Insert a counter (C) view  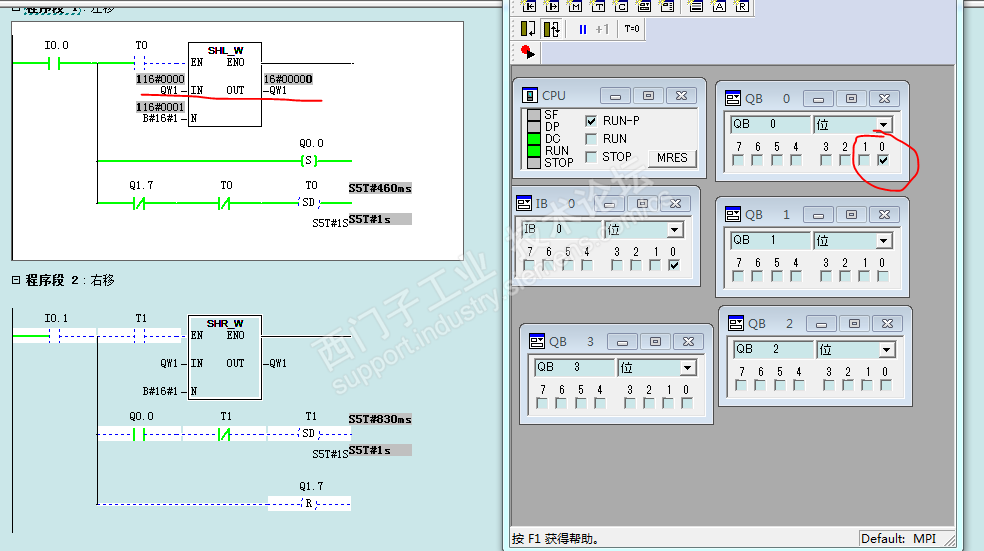(x=621, y=6)
